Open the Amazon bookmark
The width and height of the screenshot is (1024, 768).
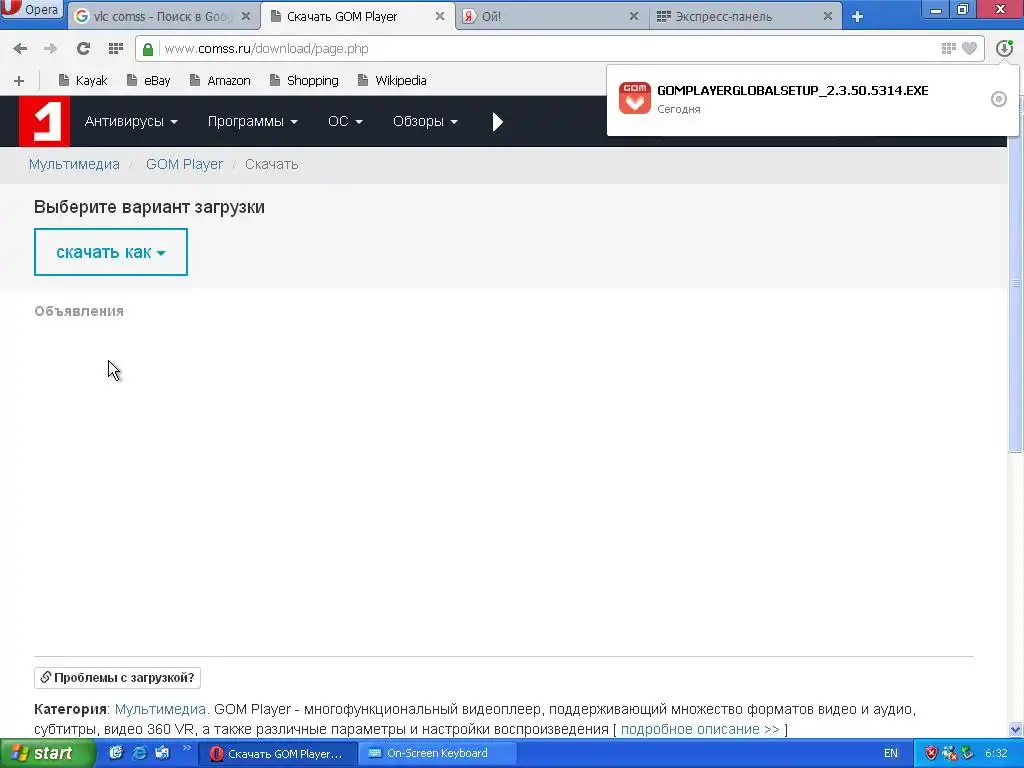click(219, 80)
